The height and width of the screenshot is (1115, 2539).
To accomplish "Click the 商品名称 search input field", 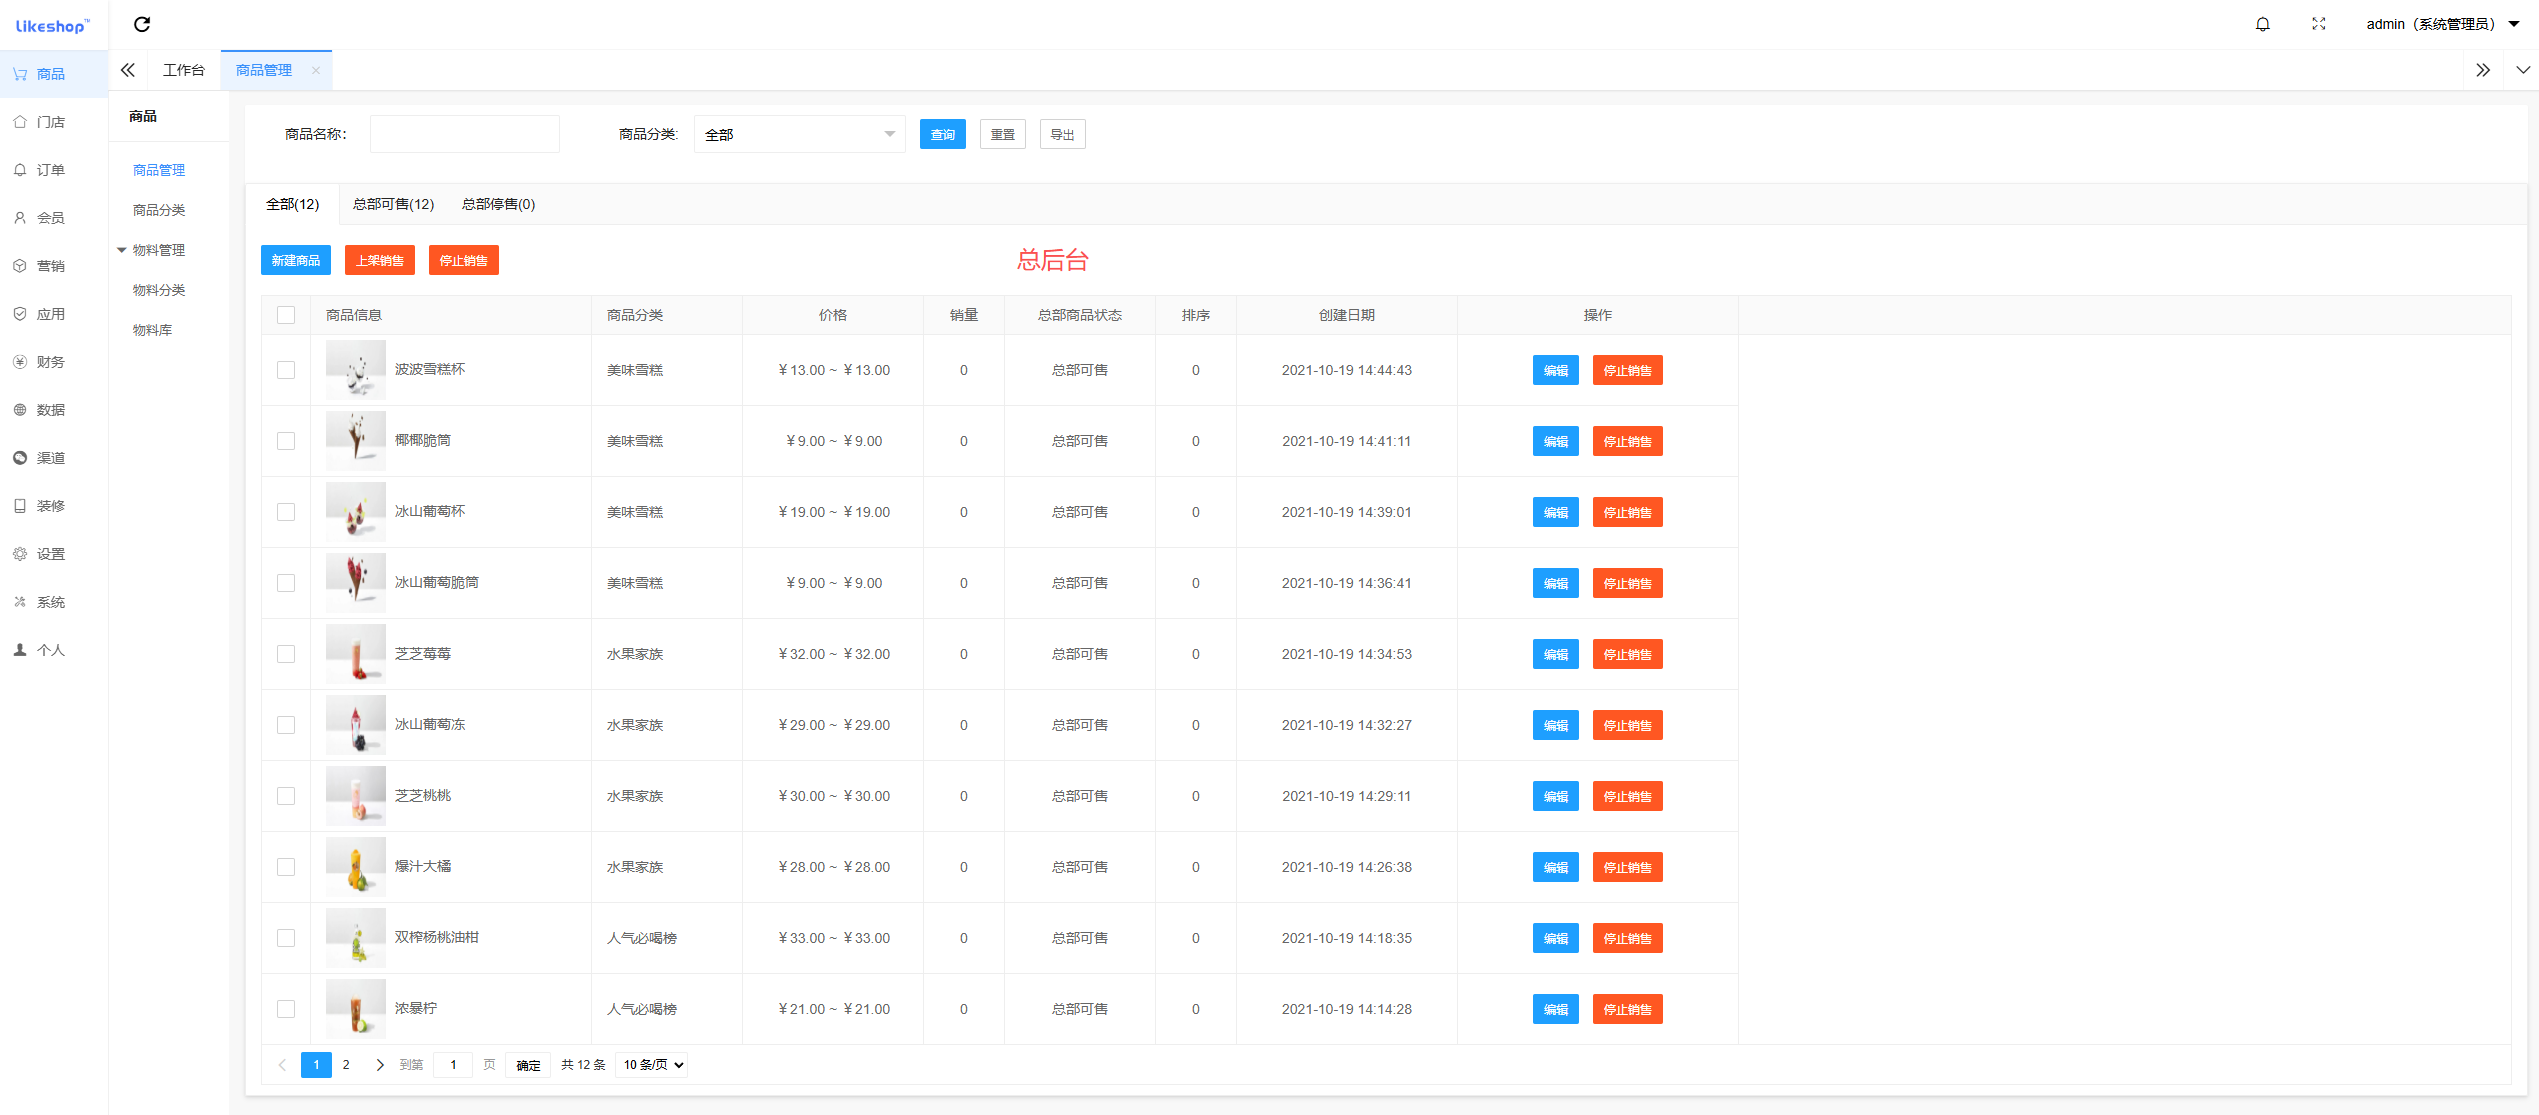I will coord(465,134).
